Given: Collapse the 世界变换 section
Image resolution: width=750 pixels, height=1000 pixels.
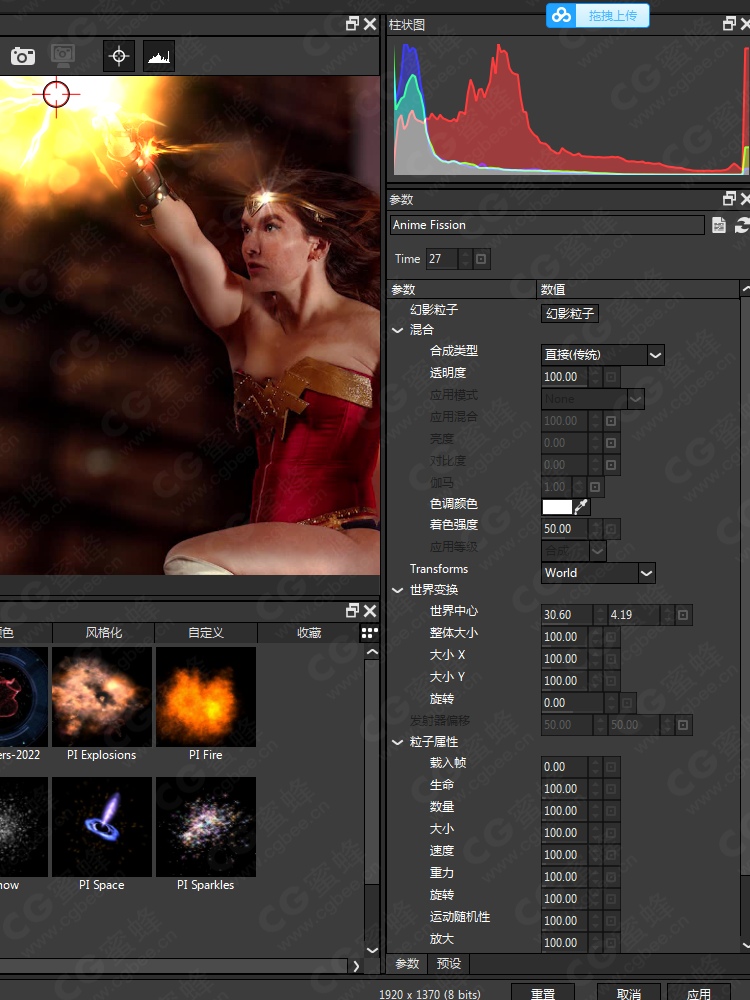Looking at the screenshot, I should (x=398, y=591).
